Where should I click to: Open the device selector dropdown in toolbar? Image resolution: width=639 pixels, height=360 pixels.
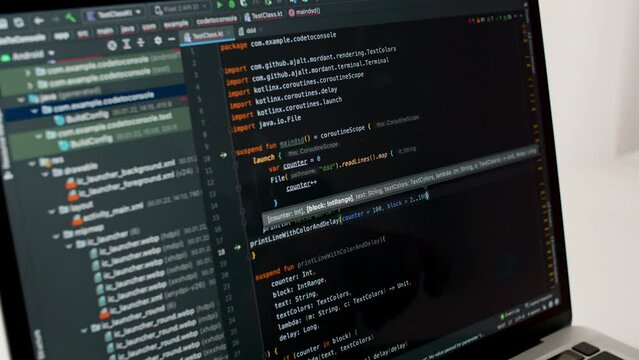(x=181, y=9)
